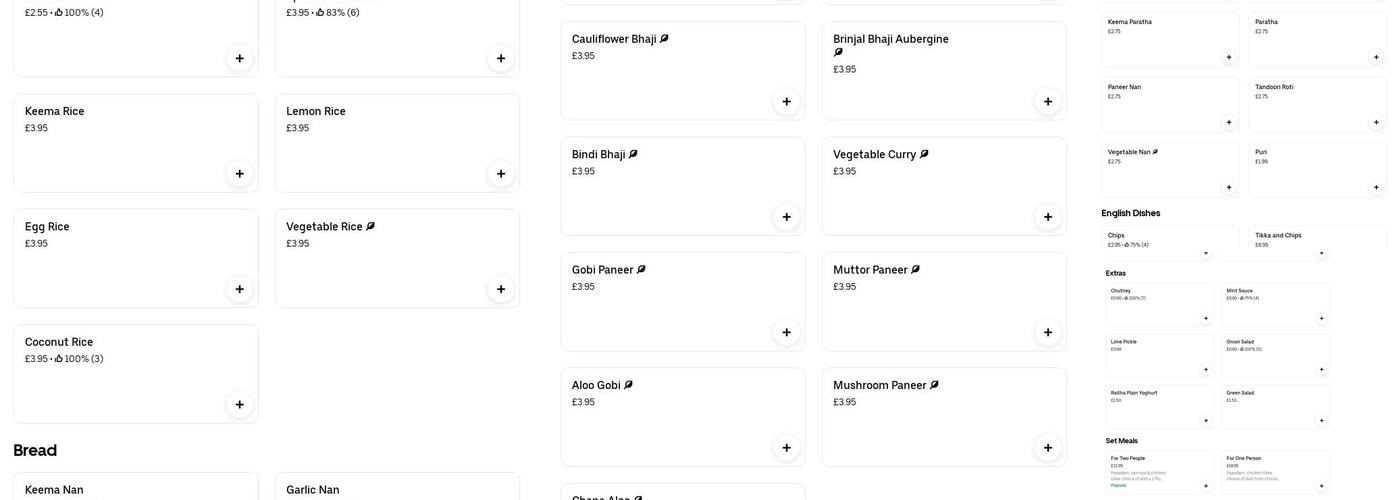Add Tandoori Roti from small menu
The height and width of the screenshot is (500, 1400).
pyautogui.click(x=1376, y=122)
